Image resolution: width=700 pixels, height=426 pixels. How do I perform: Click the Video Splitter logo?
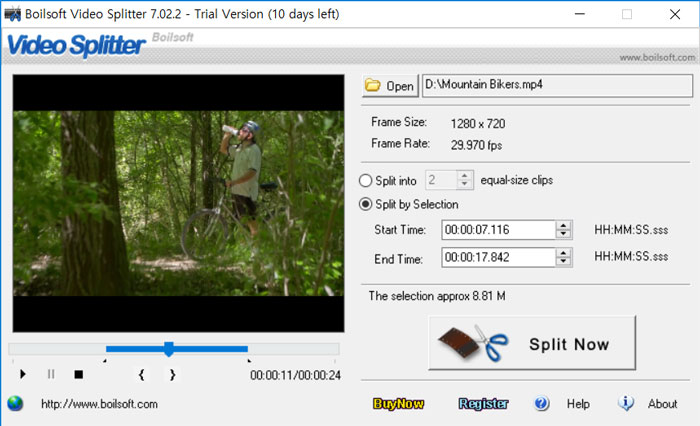pos(76,46)
